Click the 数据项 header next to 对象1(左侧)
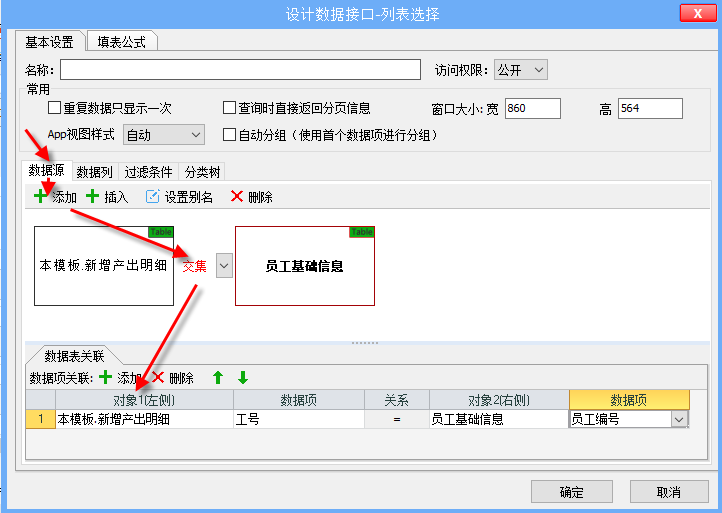The width and height of the screenshot is (722, 513). 299,400
